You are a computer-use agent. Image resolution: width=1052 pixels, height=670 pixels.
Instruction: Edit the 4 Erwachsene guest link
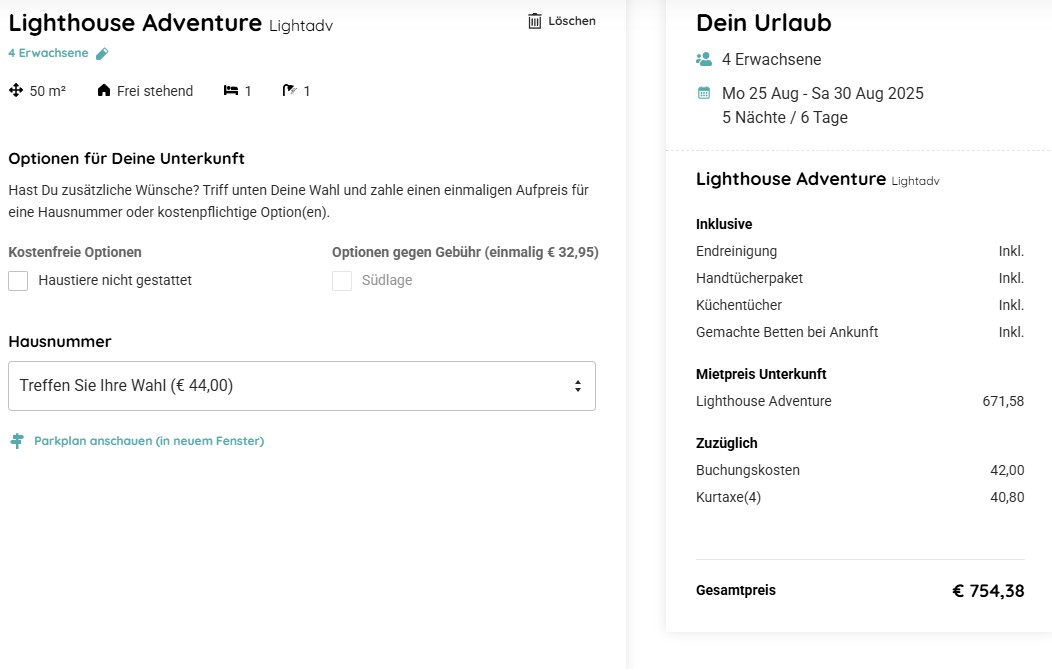click(x=48, y=53)
